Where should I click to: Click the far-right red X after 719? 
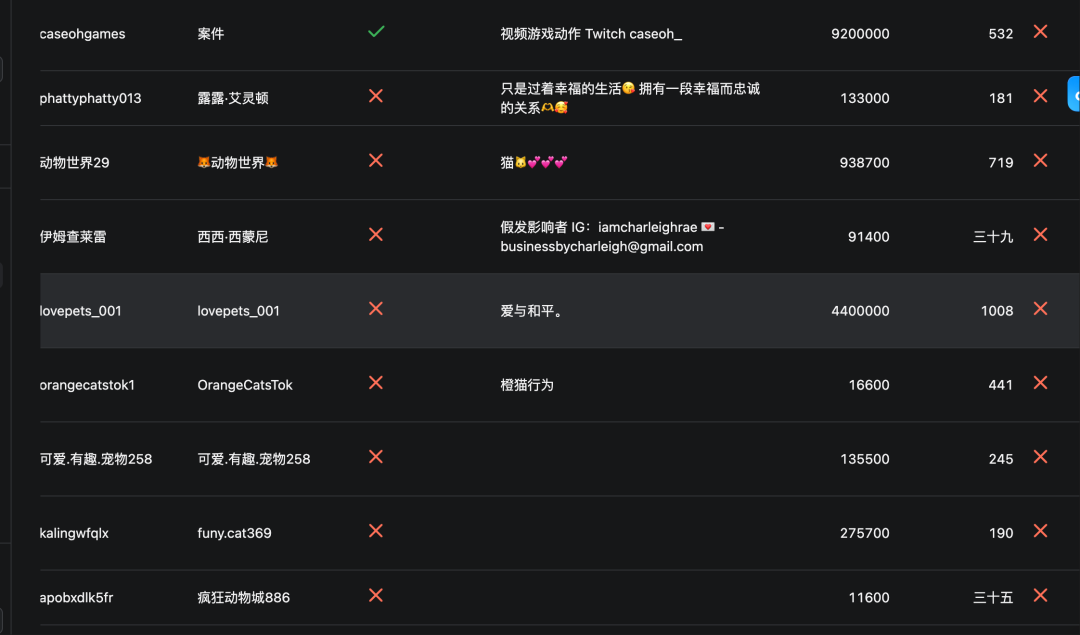point(1040,160)
